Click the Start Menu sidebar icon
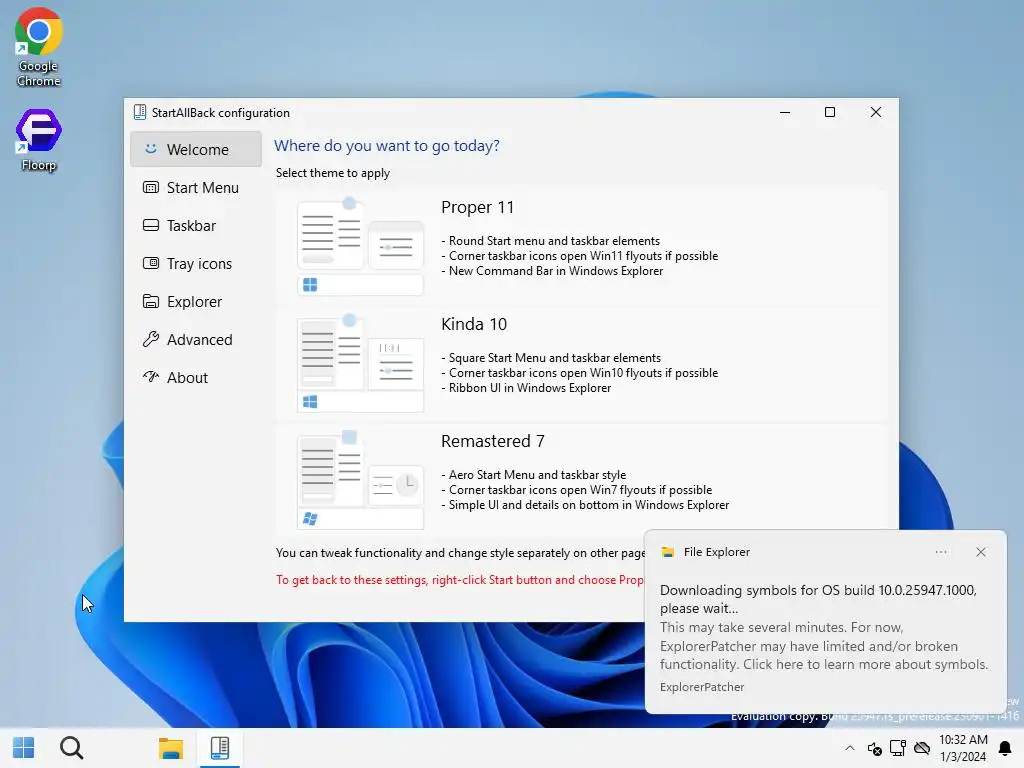 151,187
